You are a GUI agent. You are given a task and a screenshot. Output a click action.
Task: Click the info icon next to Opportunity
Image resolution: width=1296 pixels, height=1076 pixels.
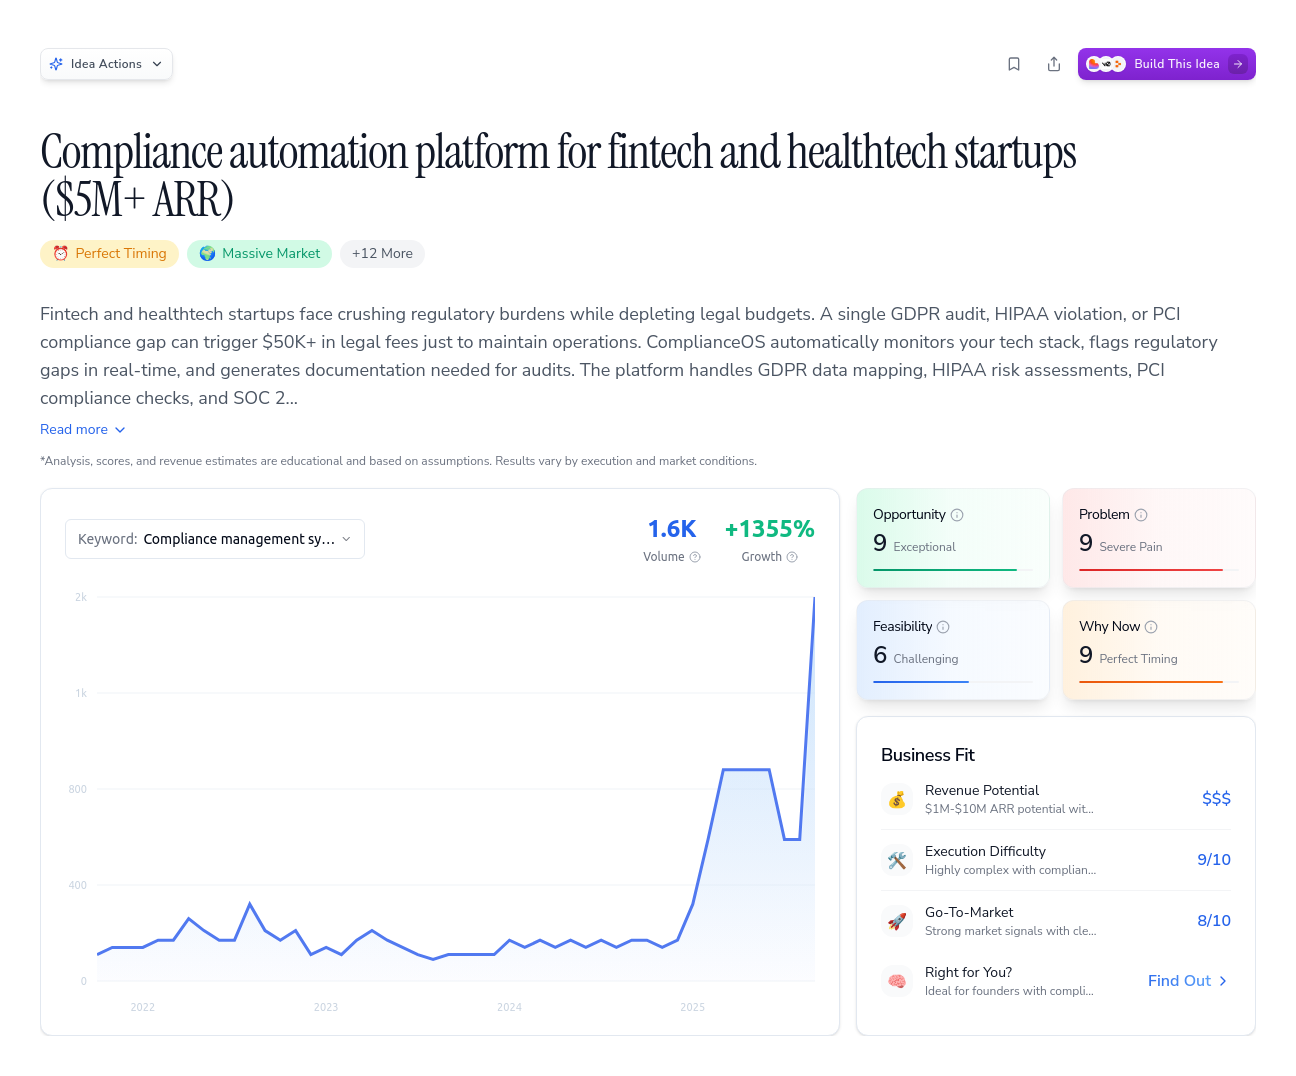click(x=957, y=514)
